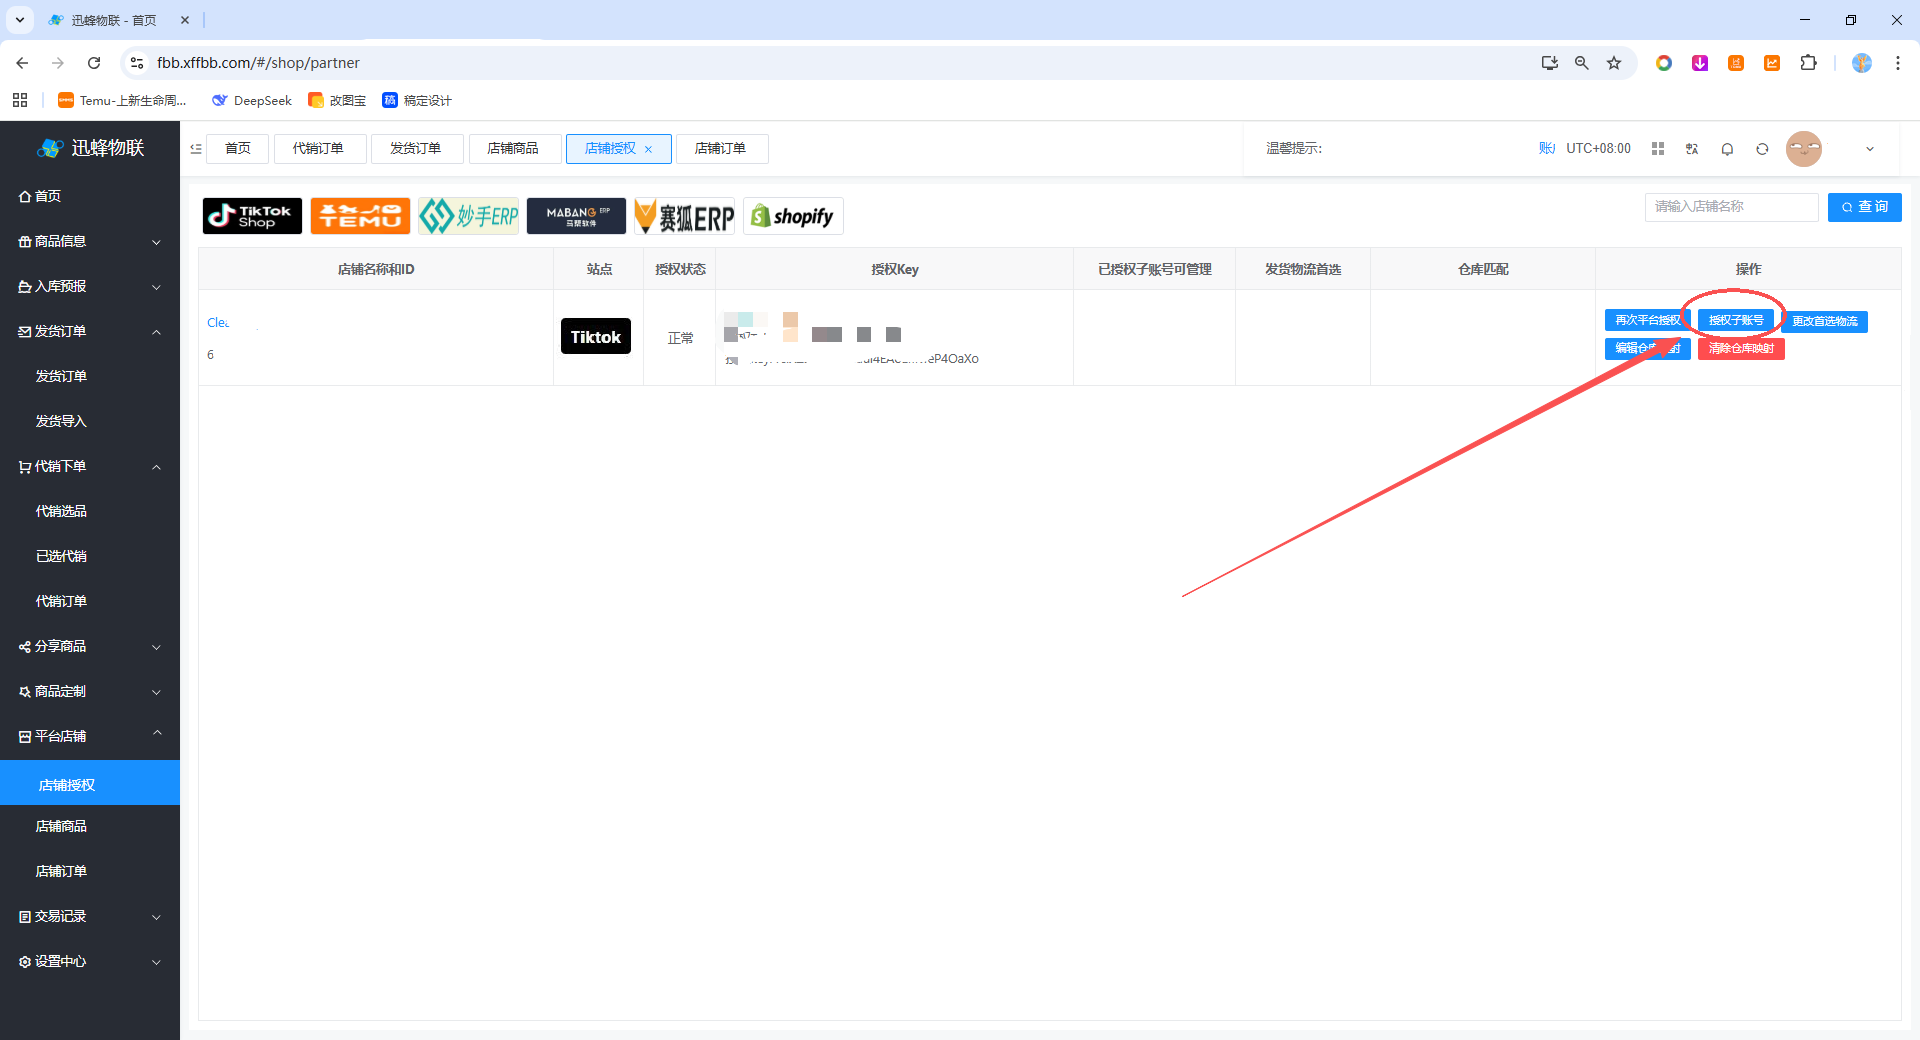
Task: Click the 赛狐ERP platform logo
Action: pos(685,216)
